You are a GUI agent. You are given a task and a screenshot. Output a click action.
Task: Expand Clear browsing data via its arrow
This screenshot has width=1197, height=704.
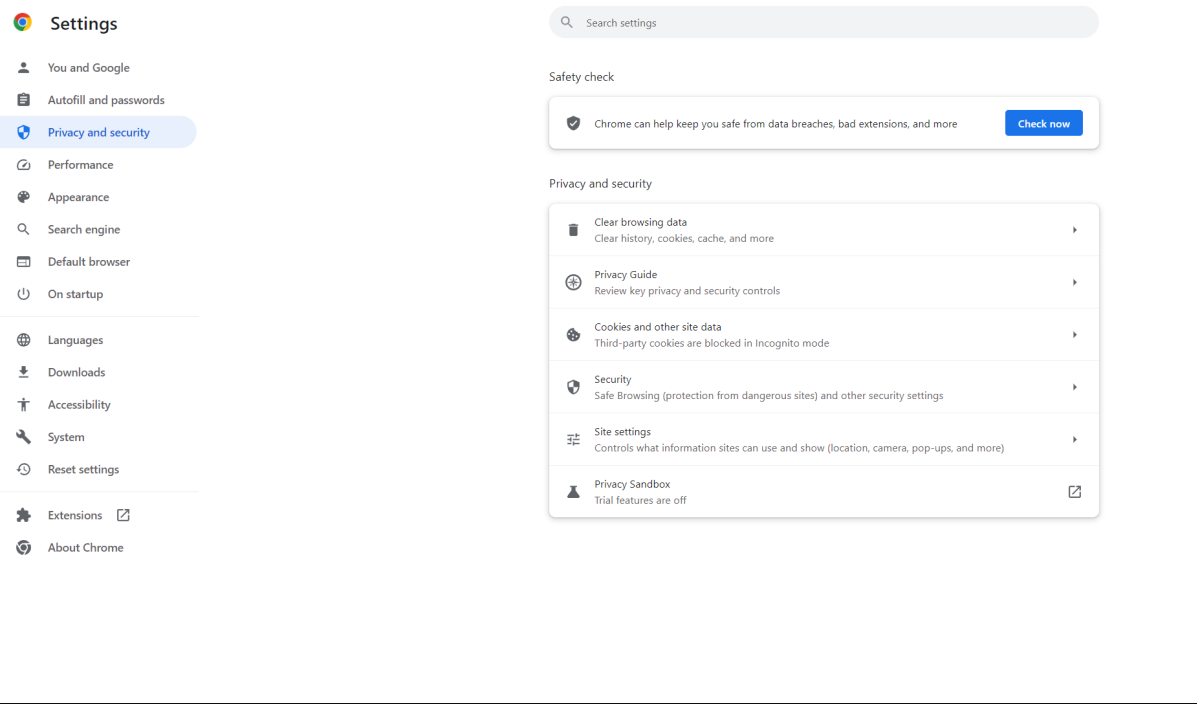tap(1074, 230)
